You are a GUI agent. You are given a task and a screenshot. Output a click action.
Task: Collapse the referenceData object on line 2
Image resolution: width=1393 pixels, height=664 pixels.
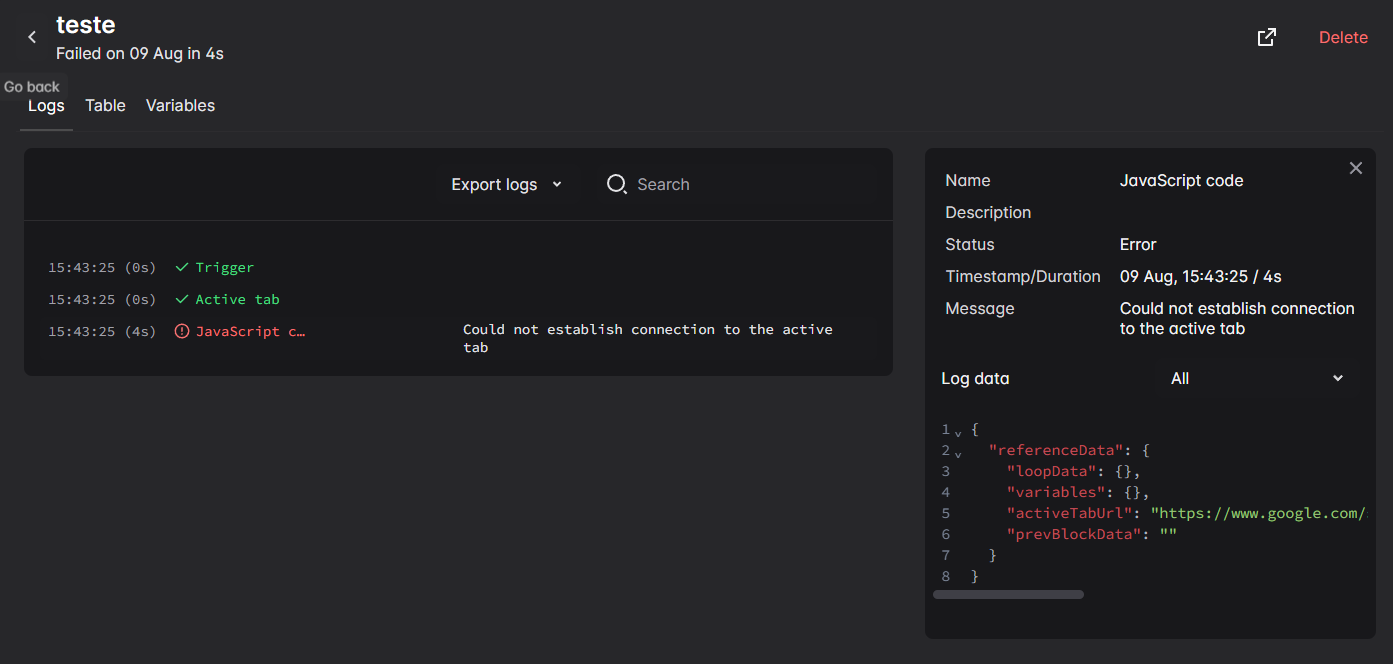[959, 452]
